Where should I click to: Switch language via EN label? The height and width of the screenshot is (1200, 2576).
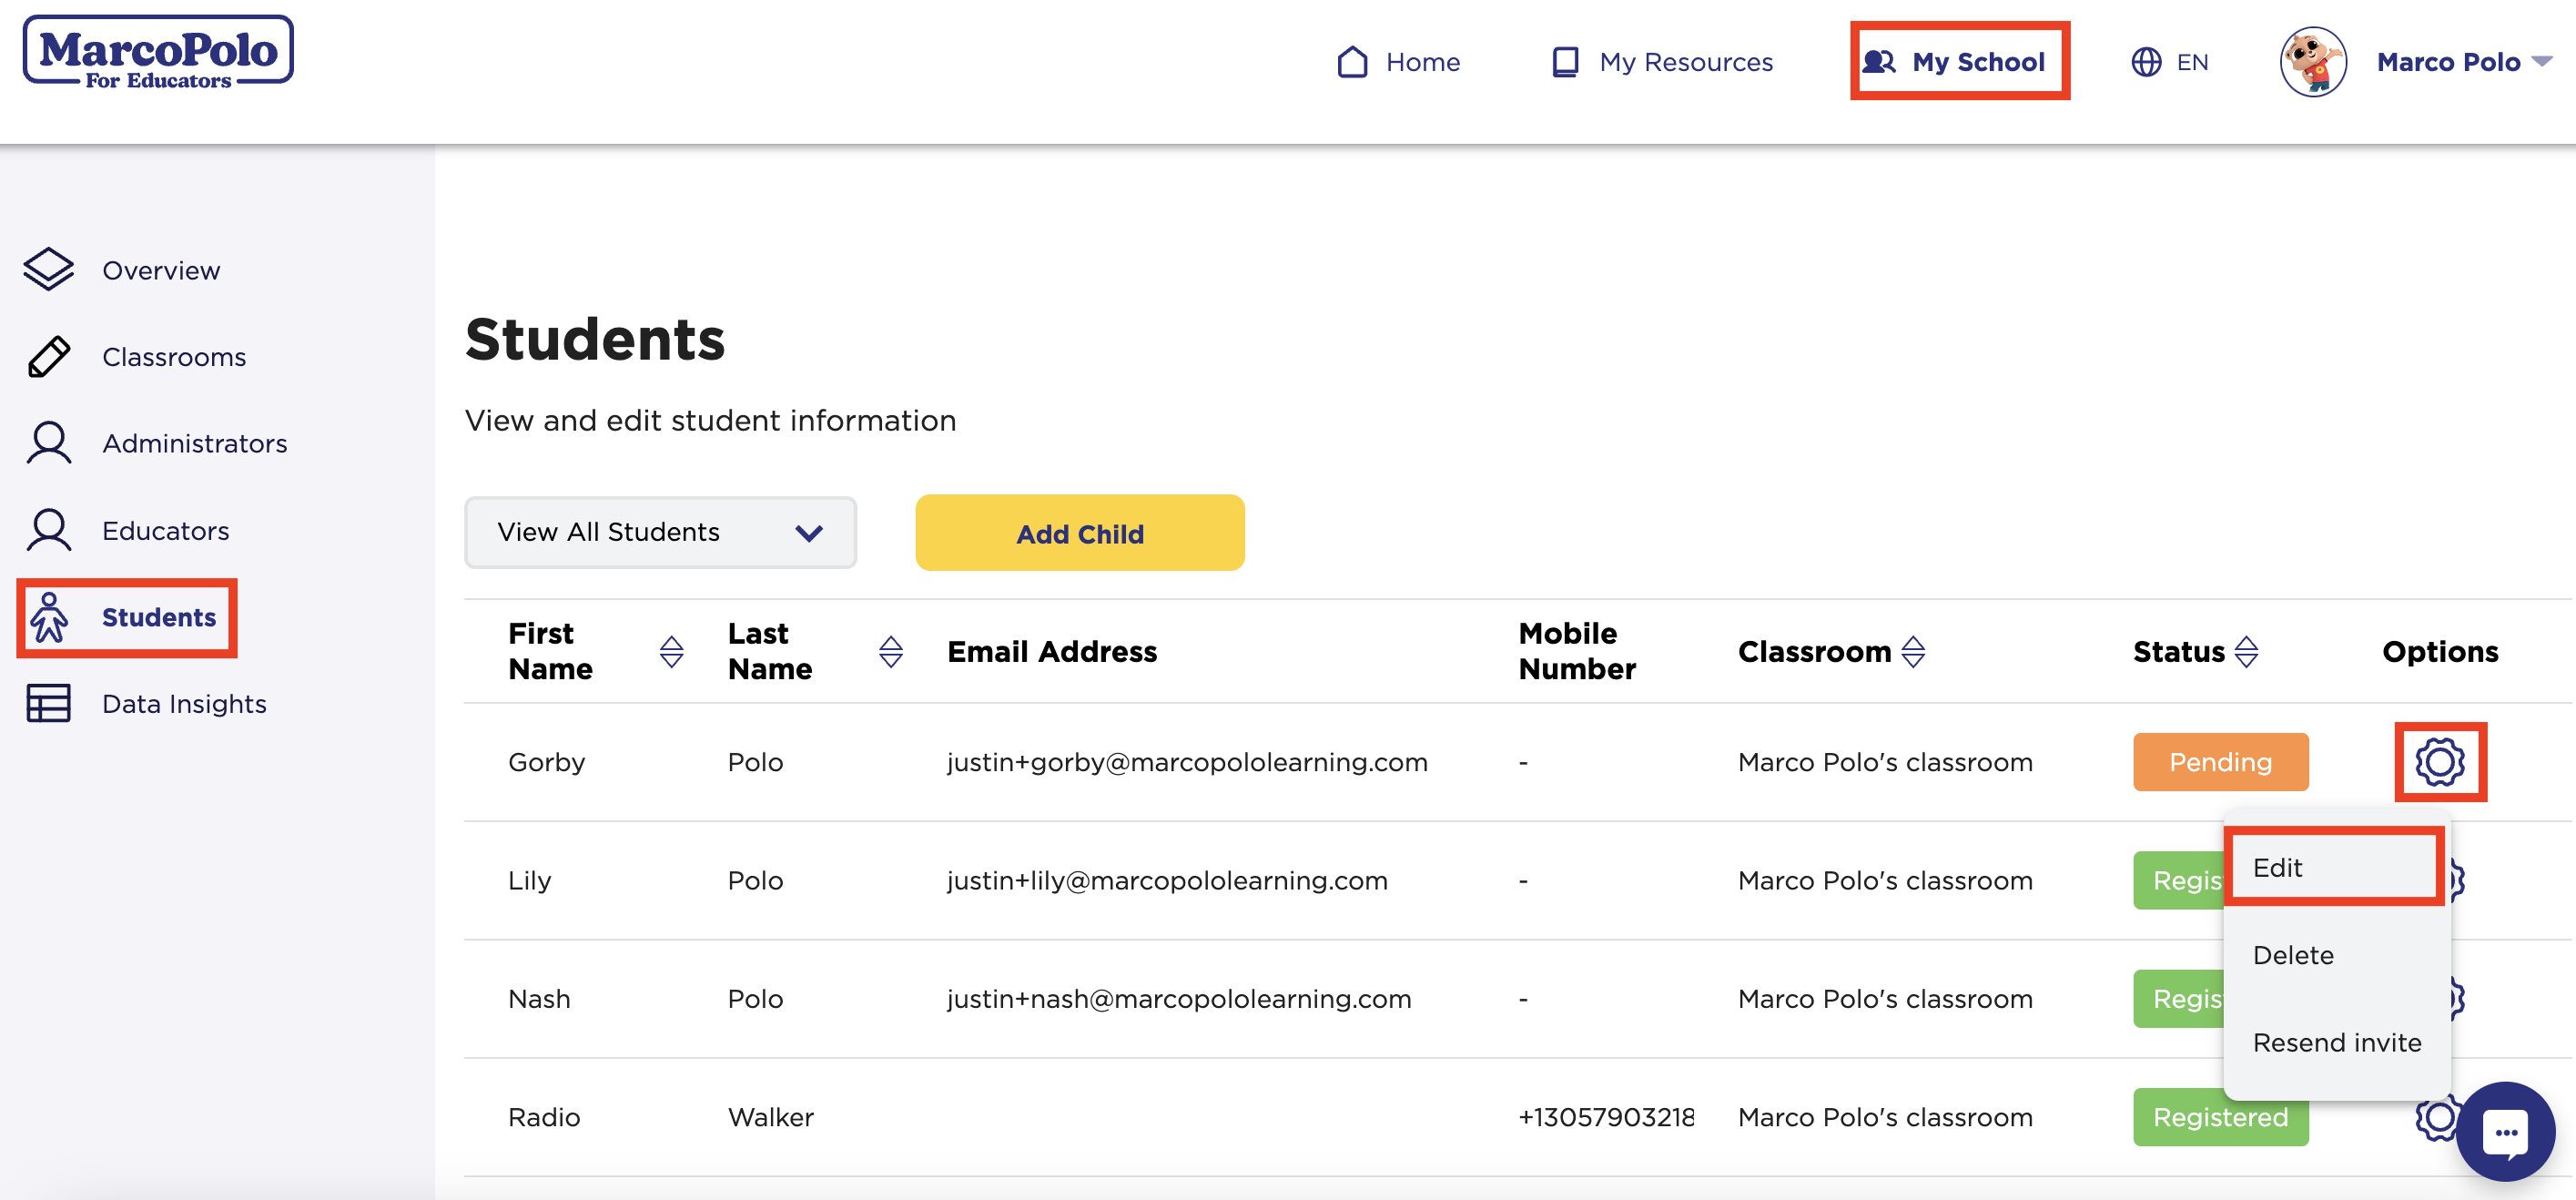click(2192, 62)
